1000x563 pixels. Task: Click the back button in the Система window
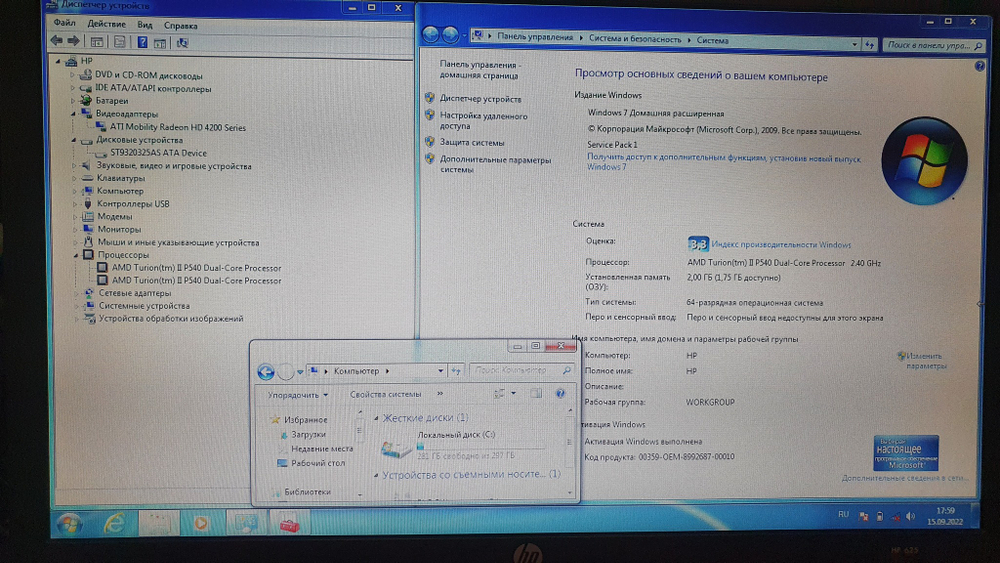click(430, 34)
